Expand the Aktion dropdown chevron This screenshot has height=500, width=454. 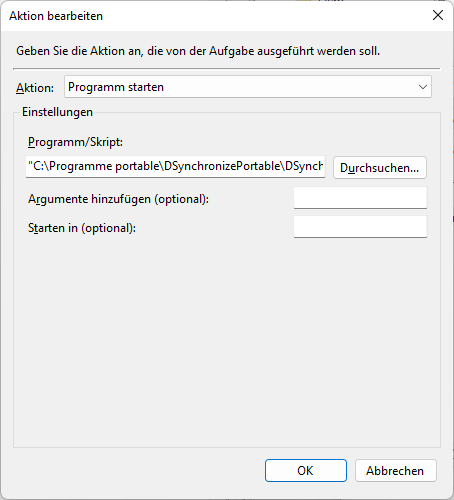pos(423,87)
